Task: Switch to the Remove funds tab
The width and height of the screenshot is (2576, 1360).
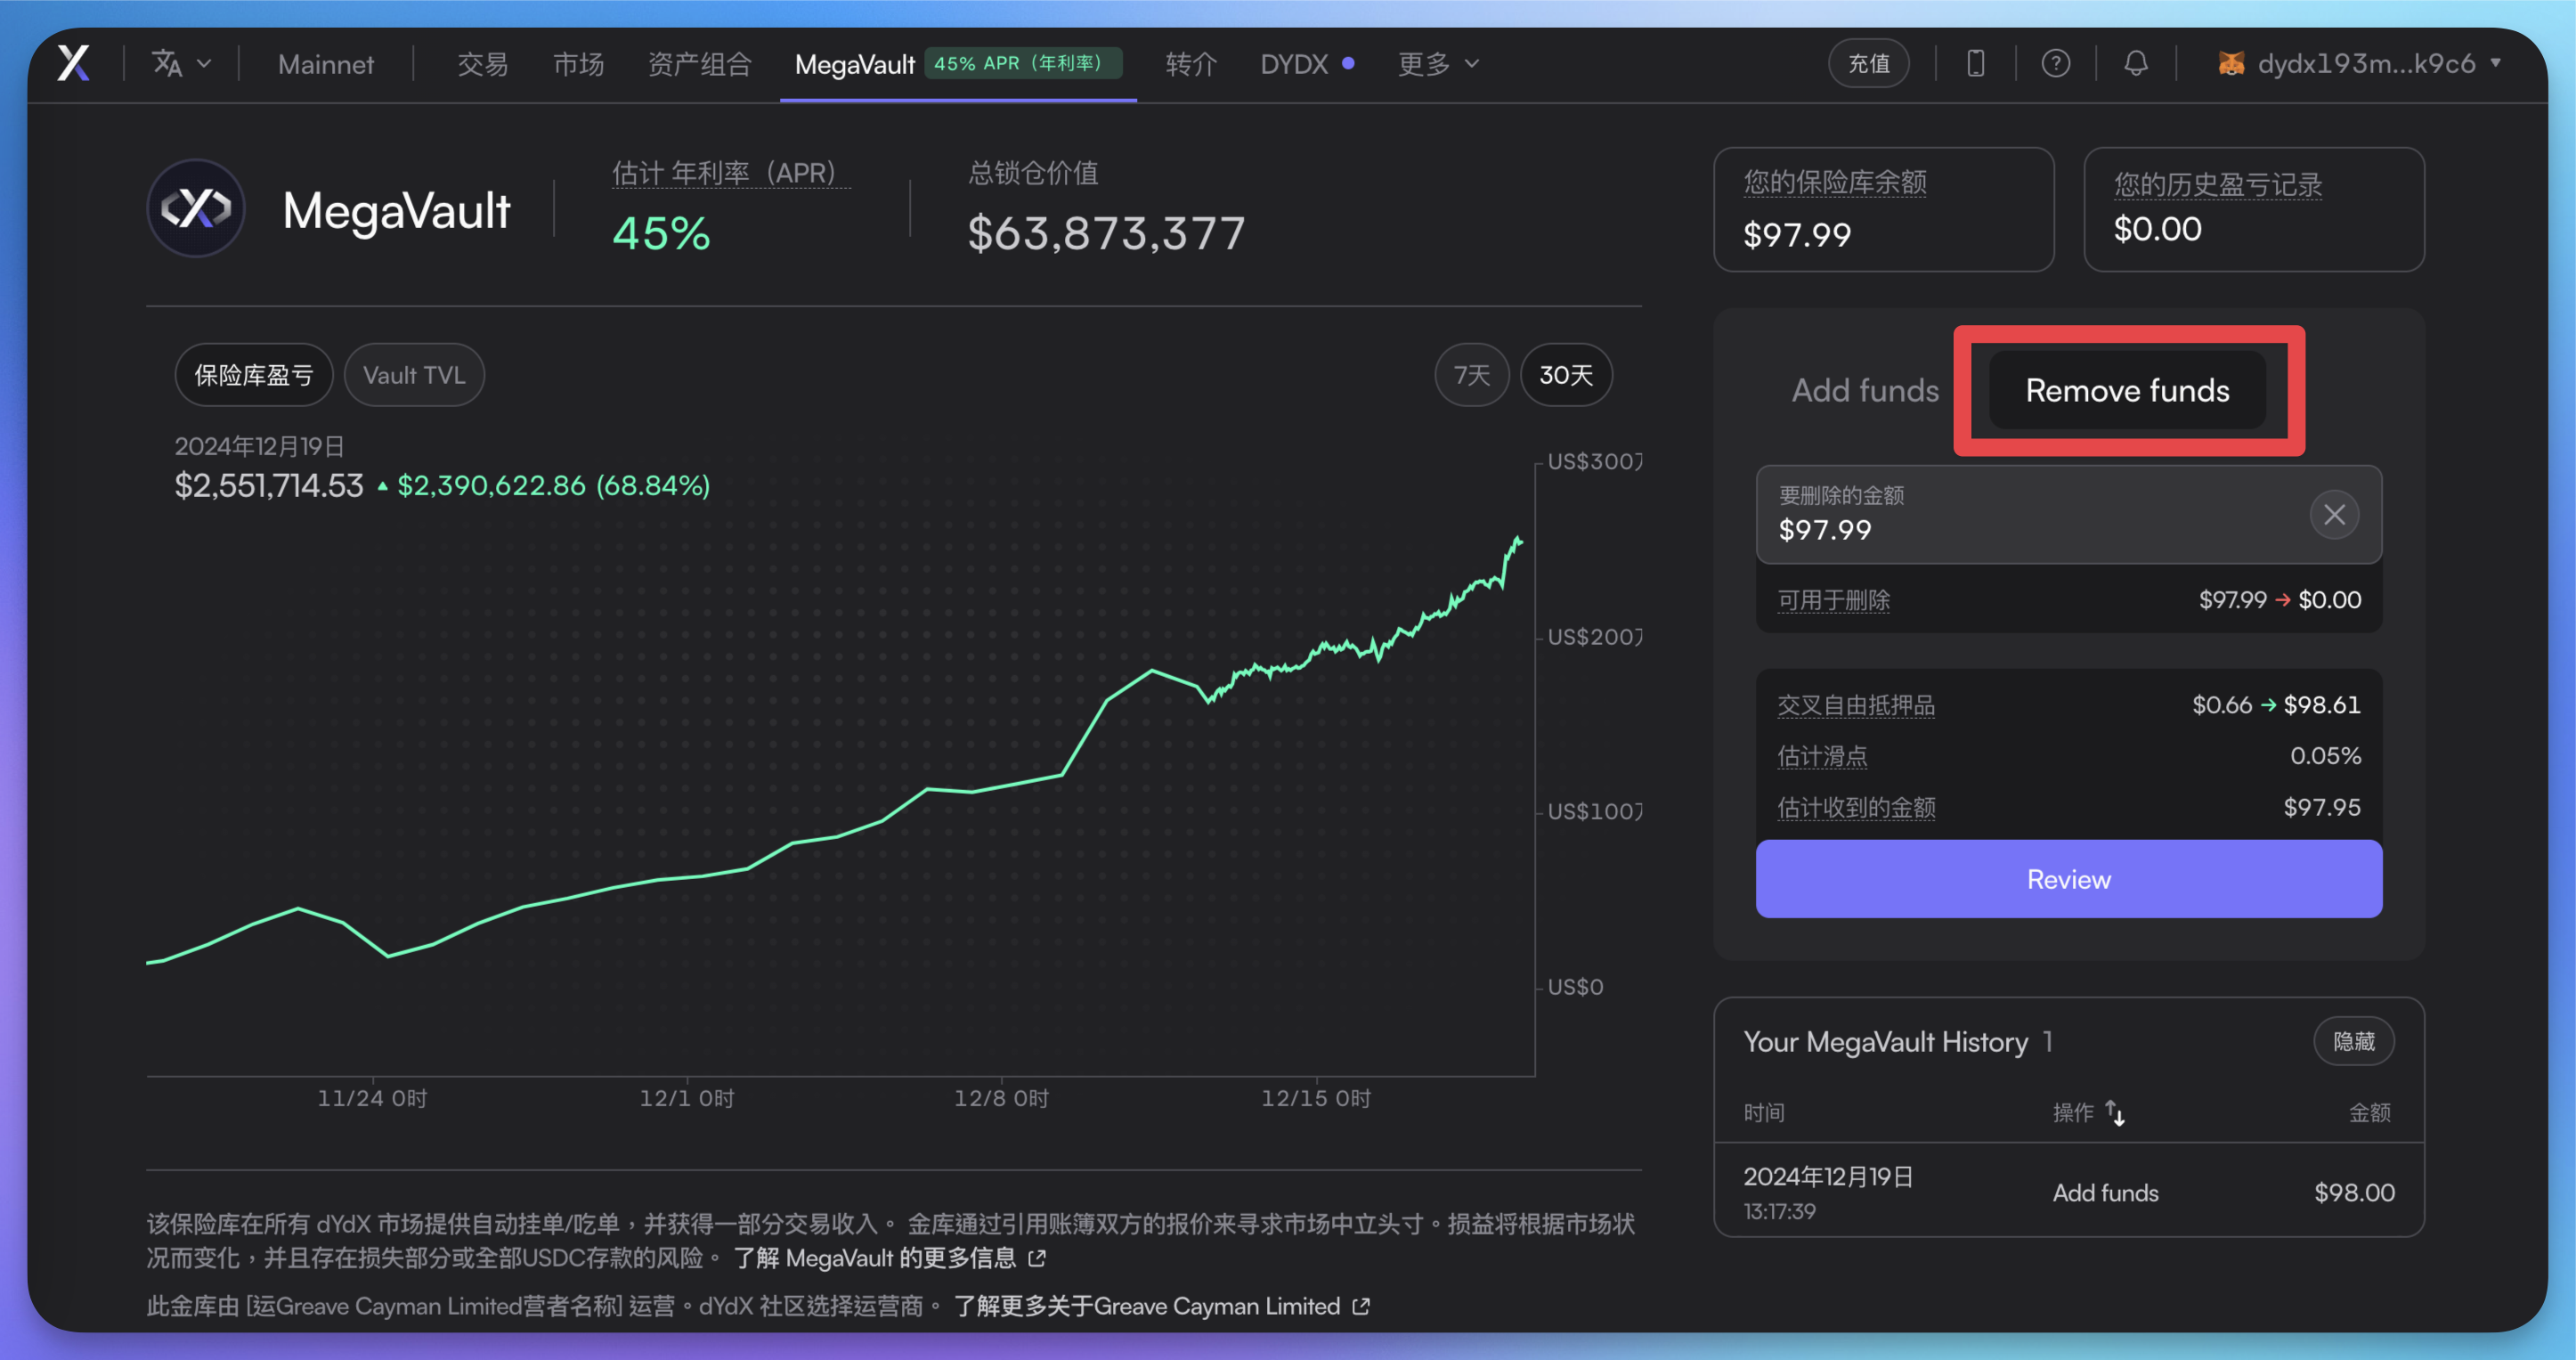Action: [x=2127, y=390]
